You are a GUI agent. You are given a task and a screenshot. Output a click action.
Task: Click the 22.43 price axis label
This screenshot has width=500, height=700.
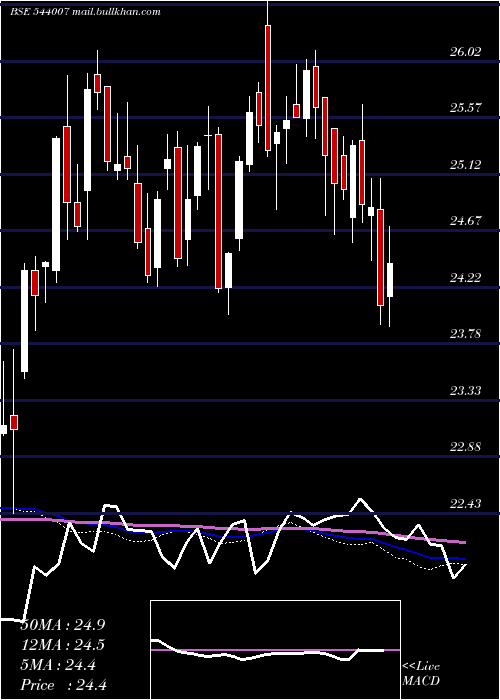466,504
